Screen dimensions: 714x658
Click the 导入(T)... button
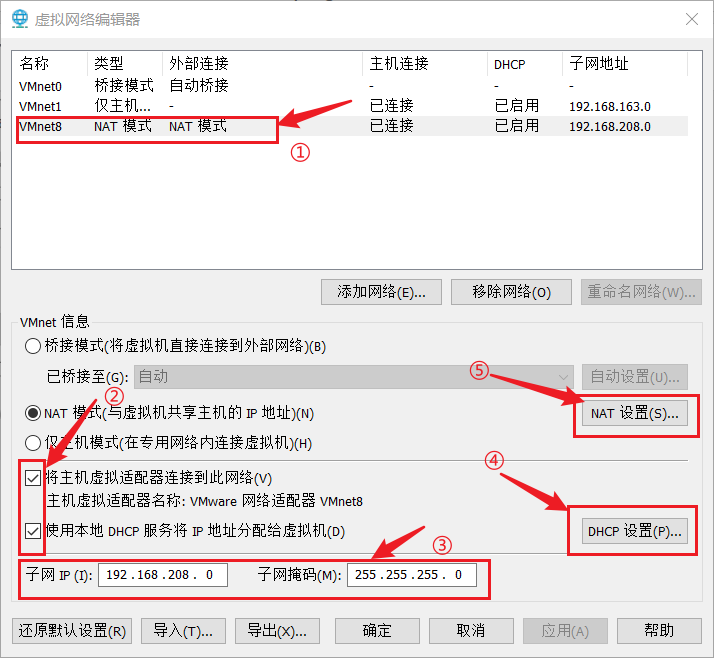[x=183, y=631]
